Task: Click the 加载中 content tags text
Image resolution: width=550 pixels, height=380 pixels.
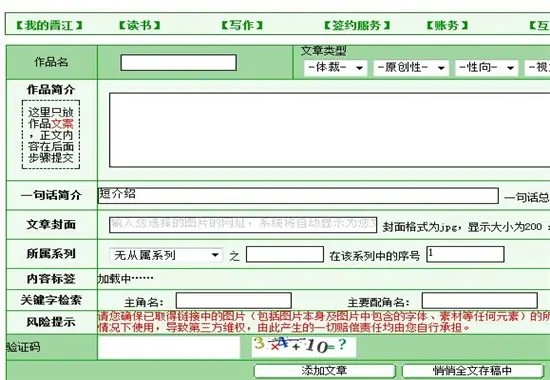Action: tap(126, 279)
